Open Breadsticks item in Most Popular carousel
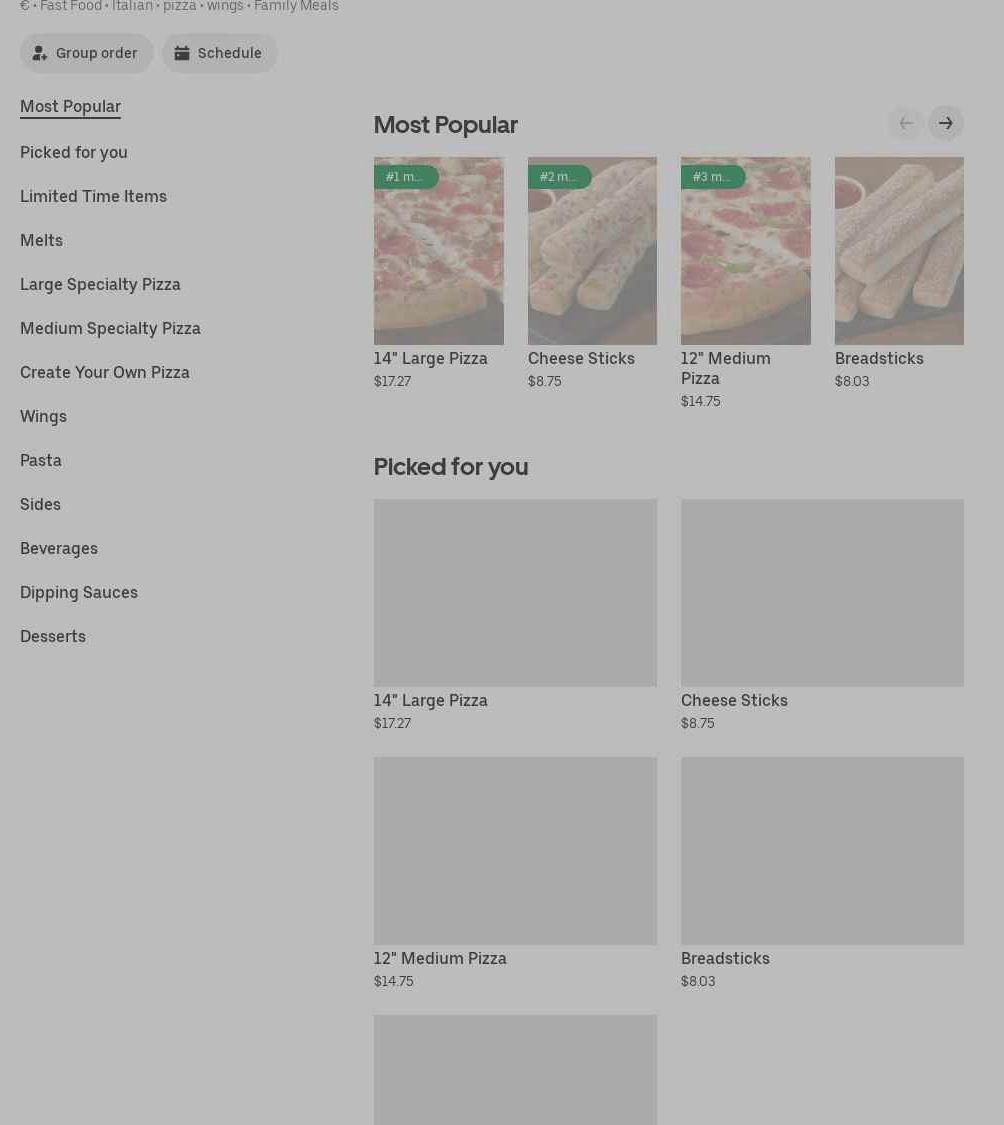Screen dimensions: 1004x1125 (x=899, y=251)
